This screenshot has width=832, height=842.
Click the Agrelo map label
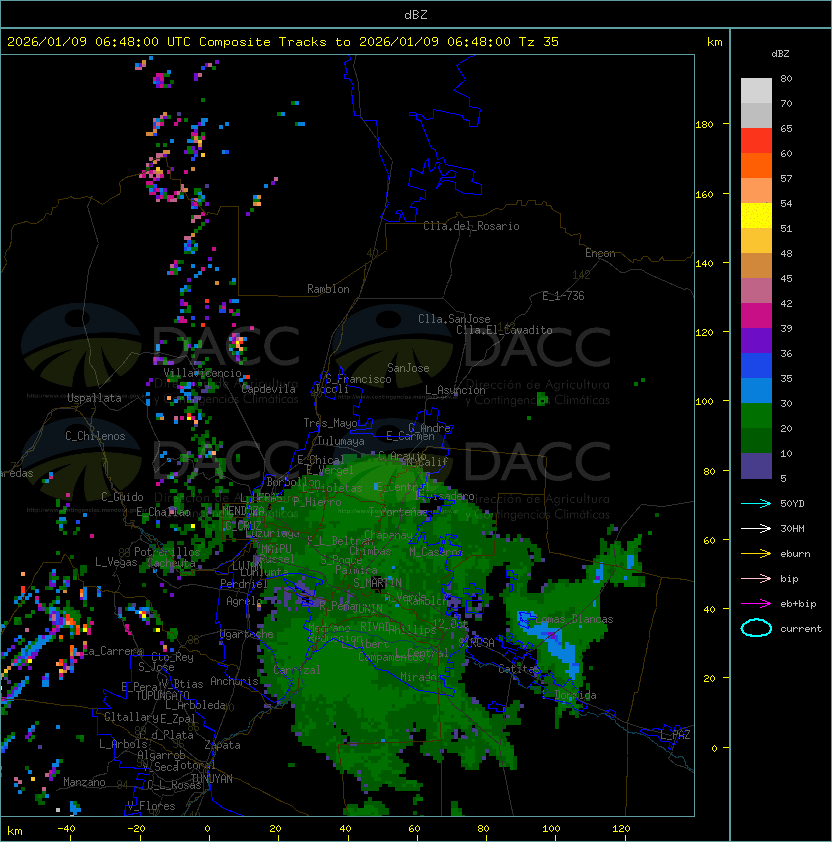pyautogui.click(x=243, y=601)
